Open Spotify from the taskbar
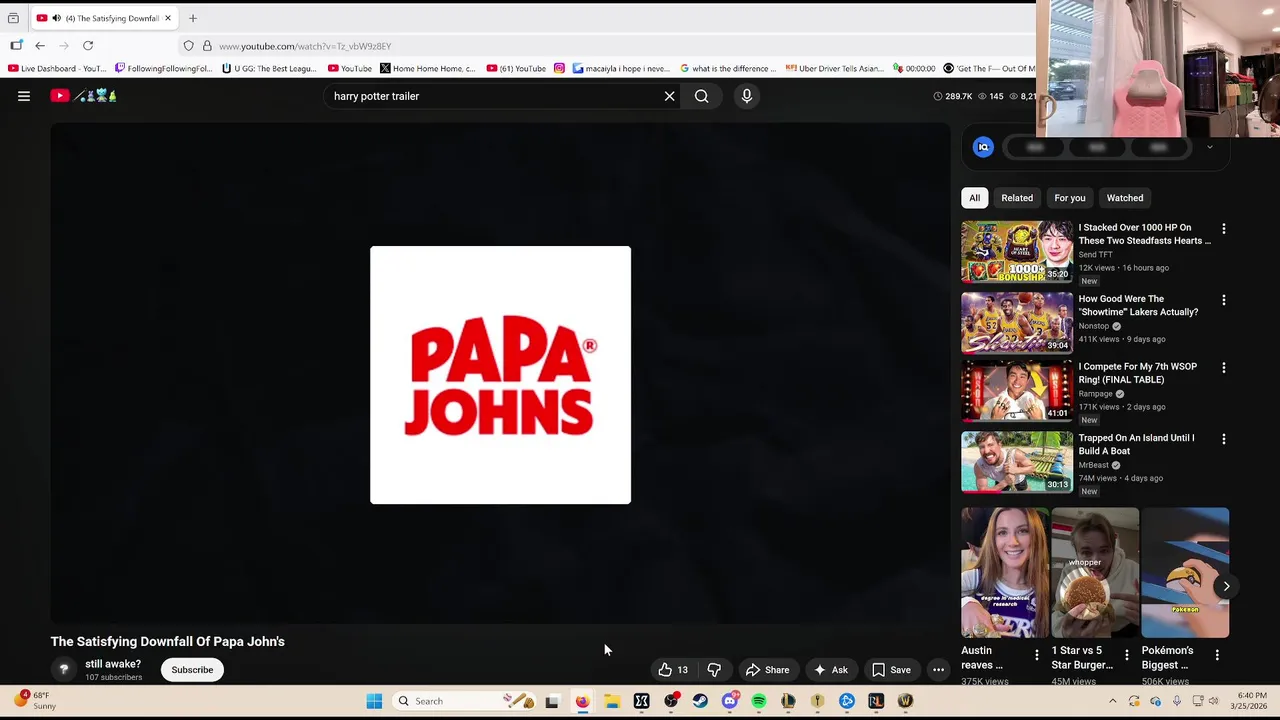This screenshot has width=1280, height=720. click(x=759, y=701)
